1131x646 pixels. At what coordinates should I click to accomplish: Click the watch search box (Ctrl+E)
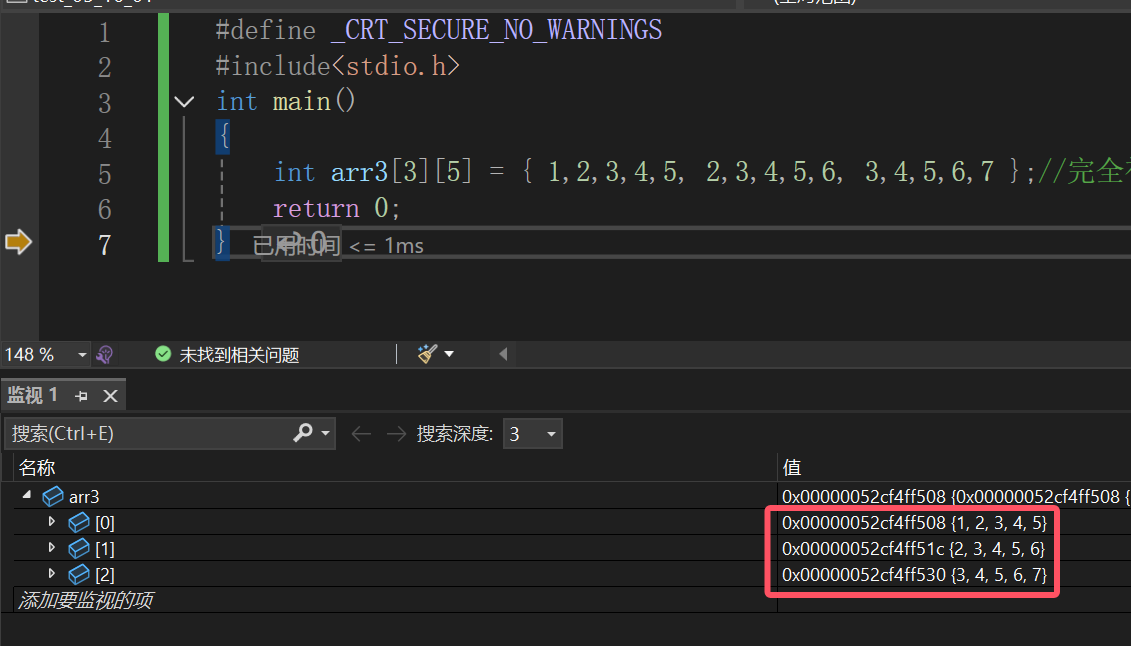pyautogui.click(x=148, y=433)
